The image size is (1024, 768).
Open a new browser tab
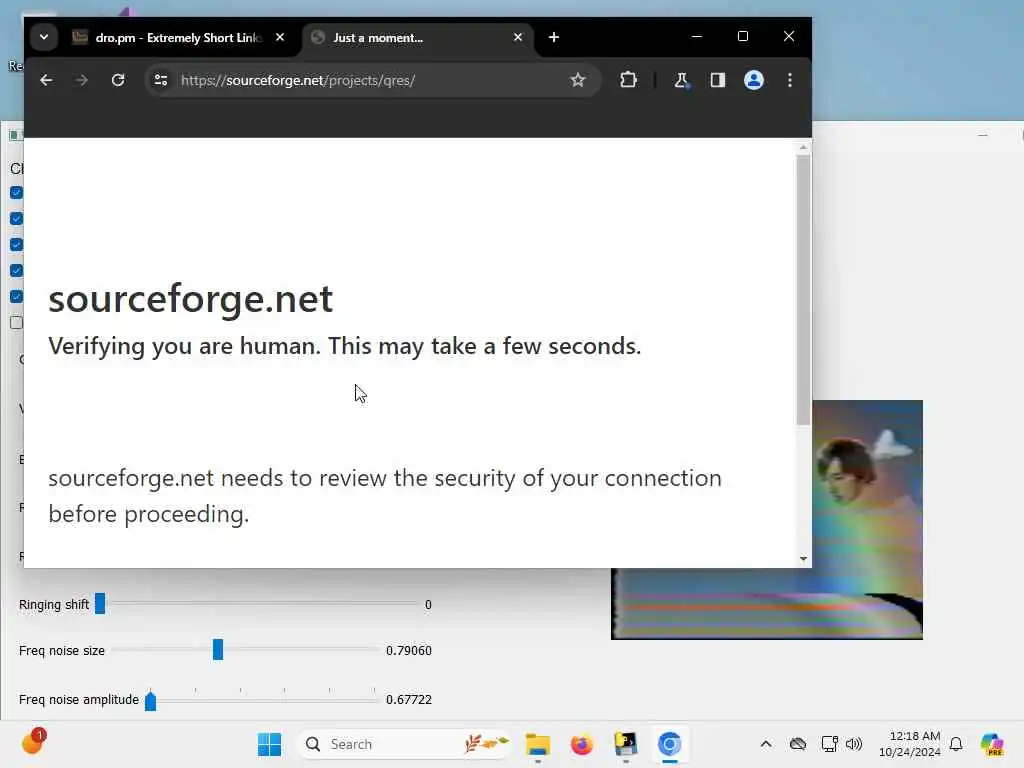[x=554, y=37]
